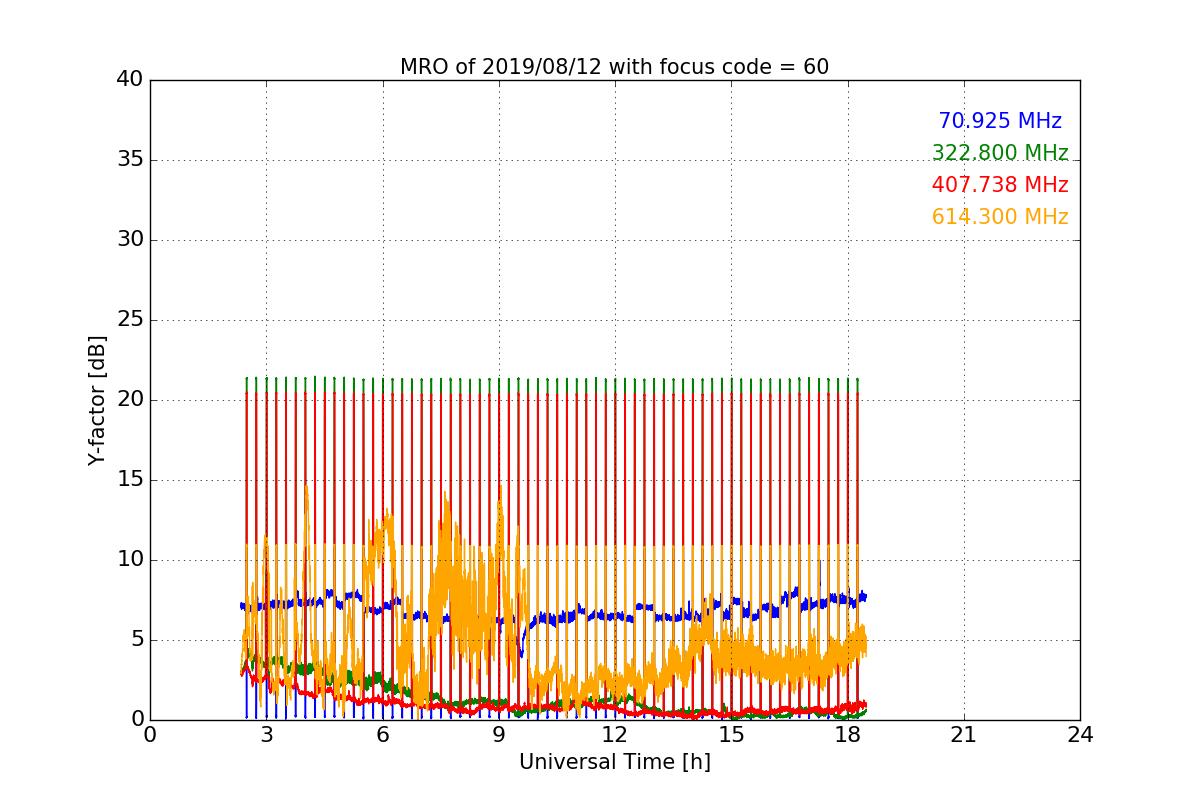Click the x-axis tick label 24

1080,735
